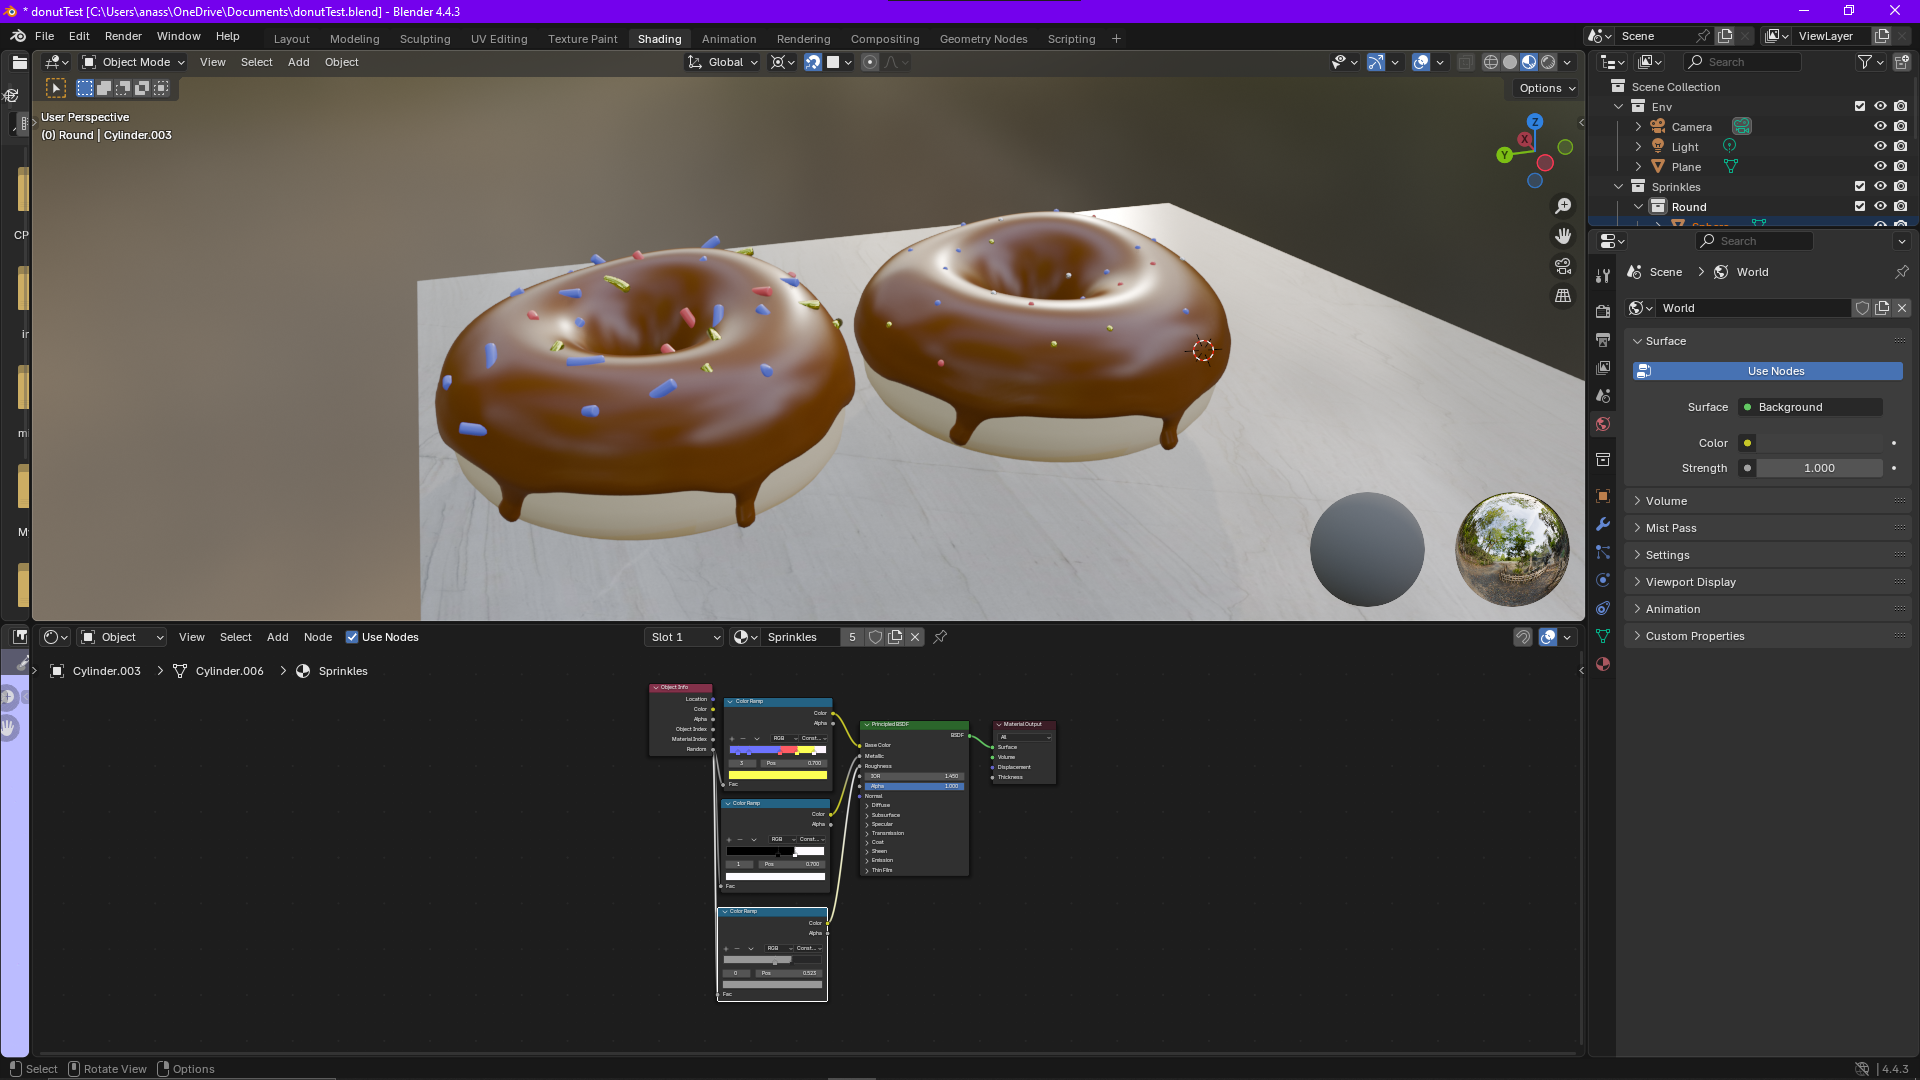The width and height of the screenshot is (1920, 1080).
Task: Exclude the Env collection from view layer
Action: point(1860,106)
